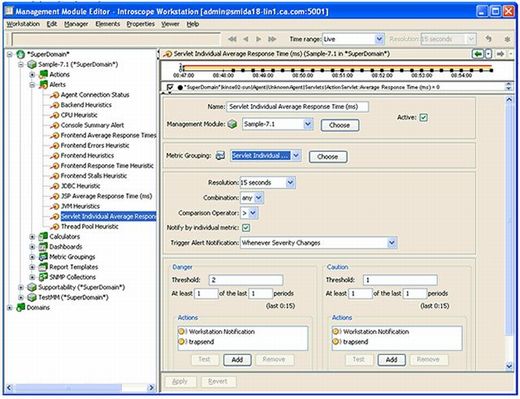This screenshot has height=399, width=520.
Task: Click the Danger Threshold field
Action: tap(246, 280)
